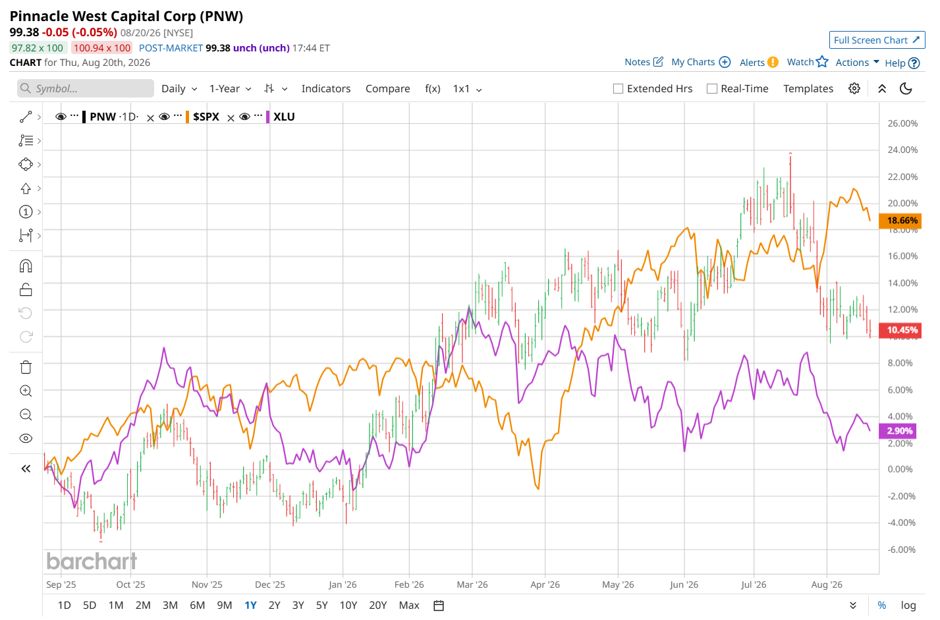Screen dimensions: 940x620
Task: Click the Notes edit icon
Action: click(x=658, y=62)
